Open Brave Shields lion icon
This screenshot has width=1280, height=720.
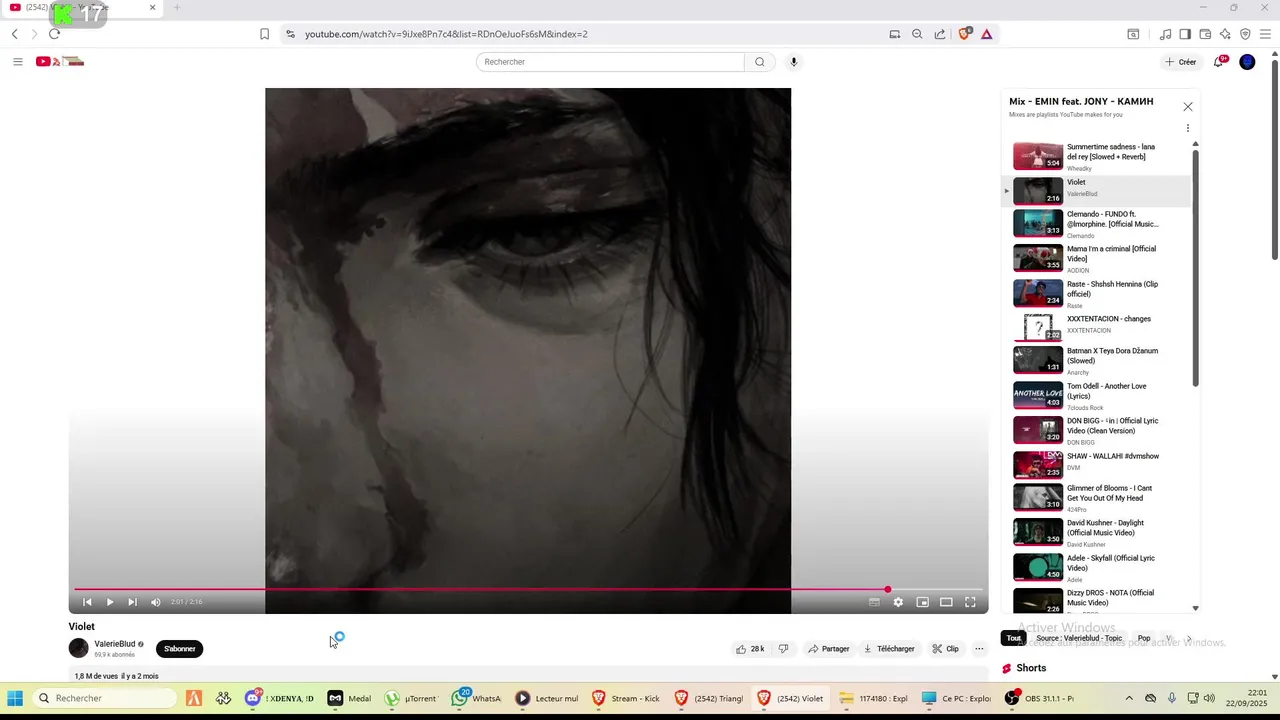[964, 33]
